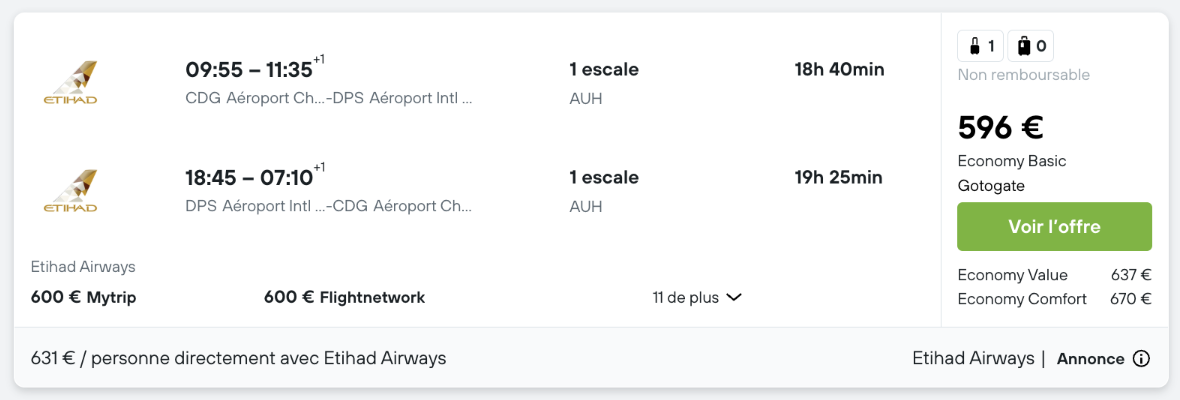Select the 600 € Mytrip offer
The image size is (1180, 400).
pos(84,298)
